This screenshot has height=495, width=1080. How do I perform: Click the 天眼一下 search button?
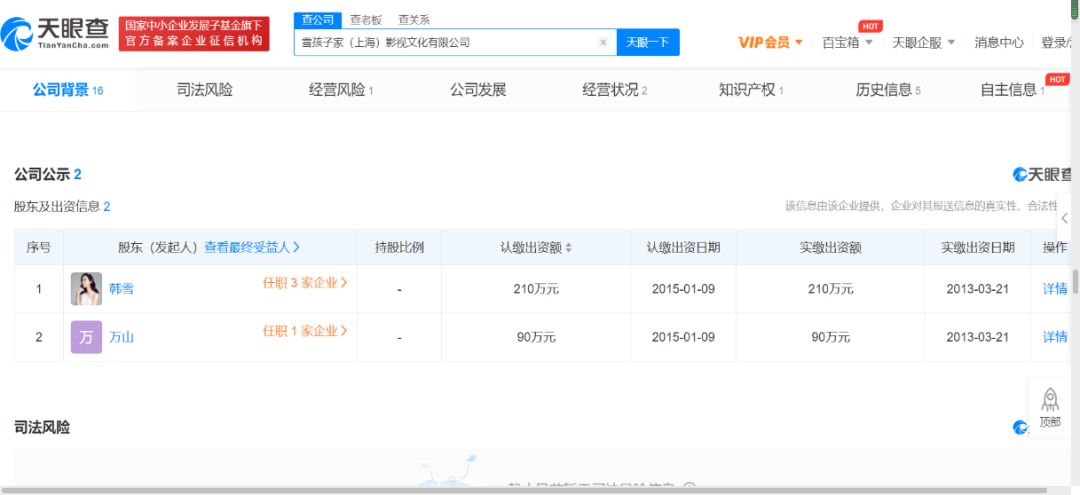point(647,42)
